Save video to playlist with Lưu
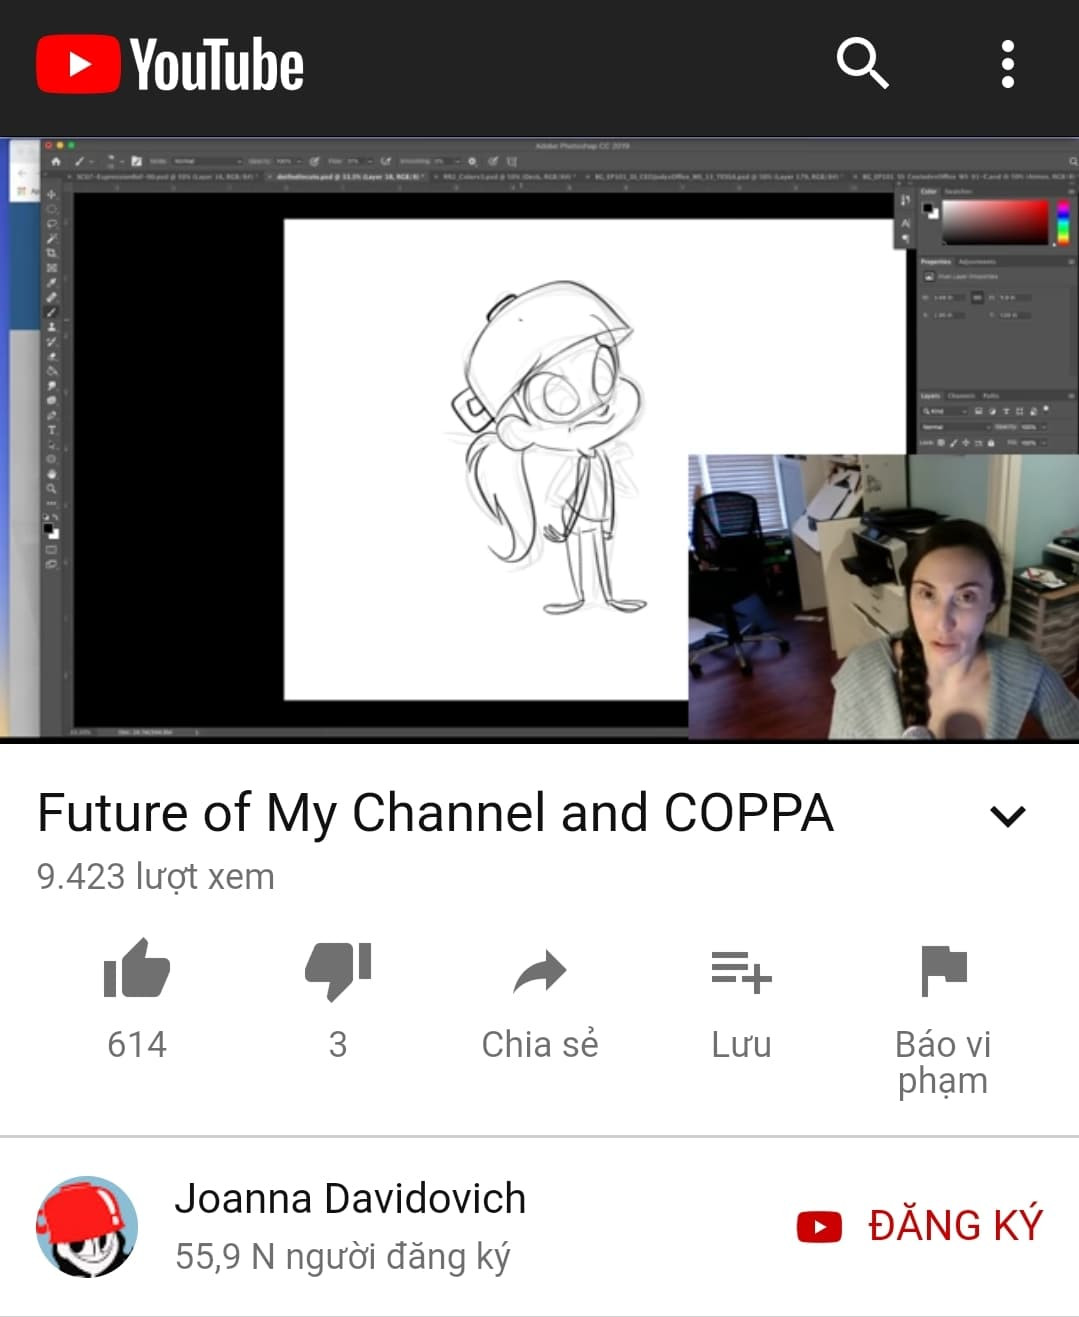Screen dimensions: 1079x1317 (x=741, y=1001)
